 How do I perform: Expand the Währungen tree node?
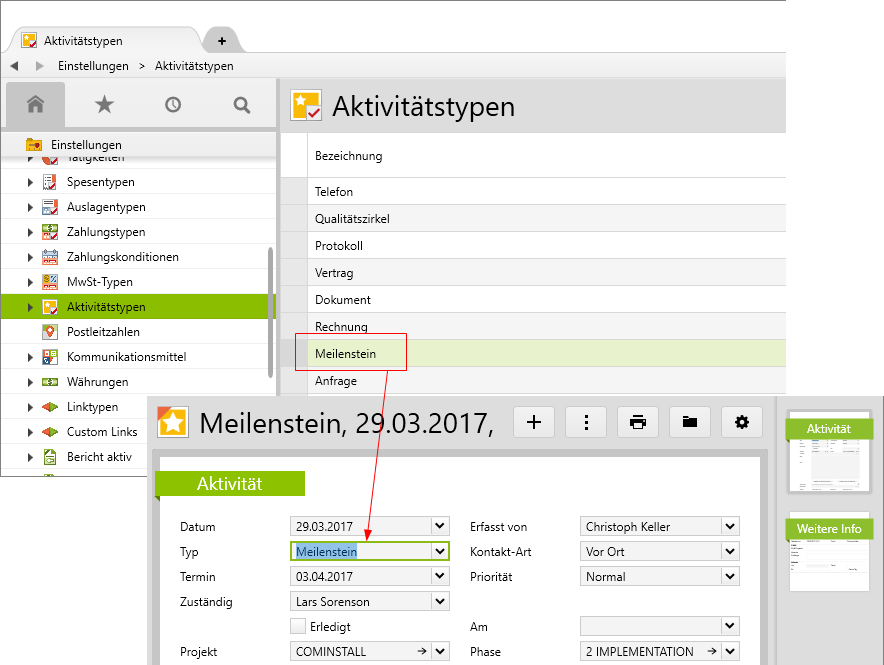pyautogui.click(x=30, y=382)
